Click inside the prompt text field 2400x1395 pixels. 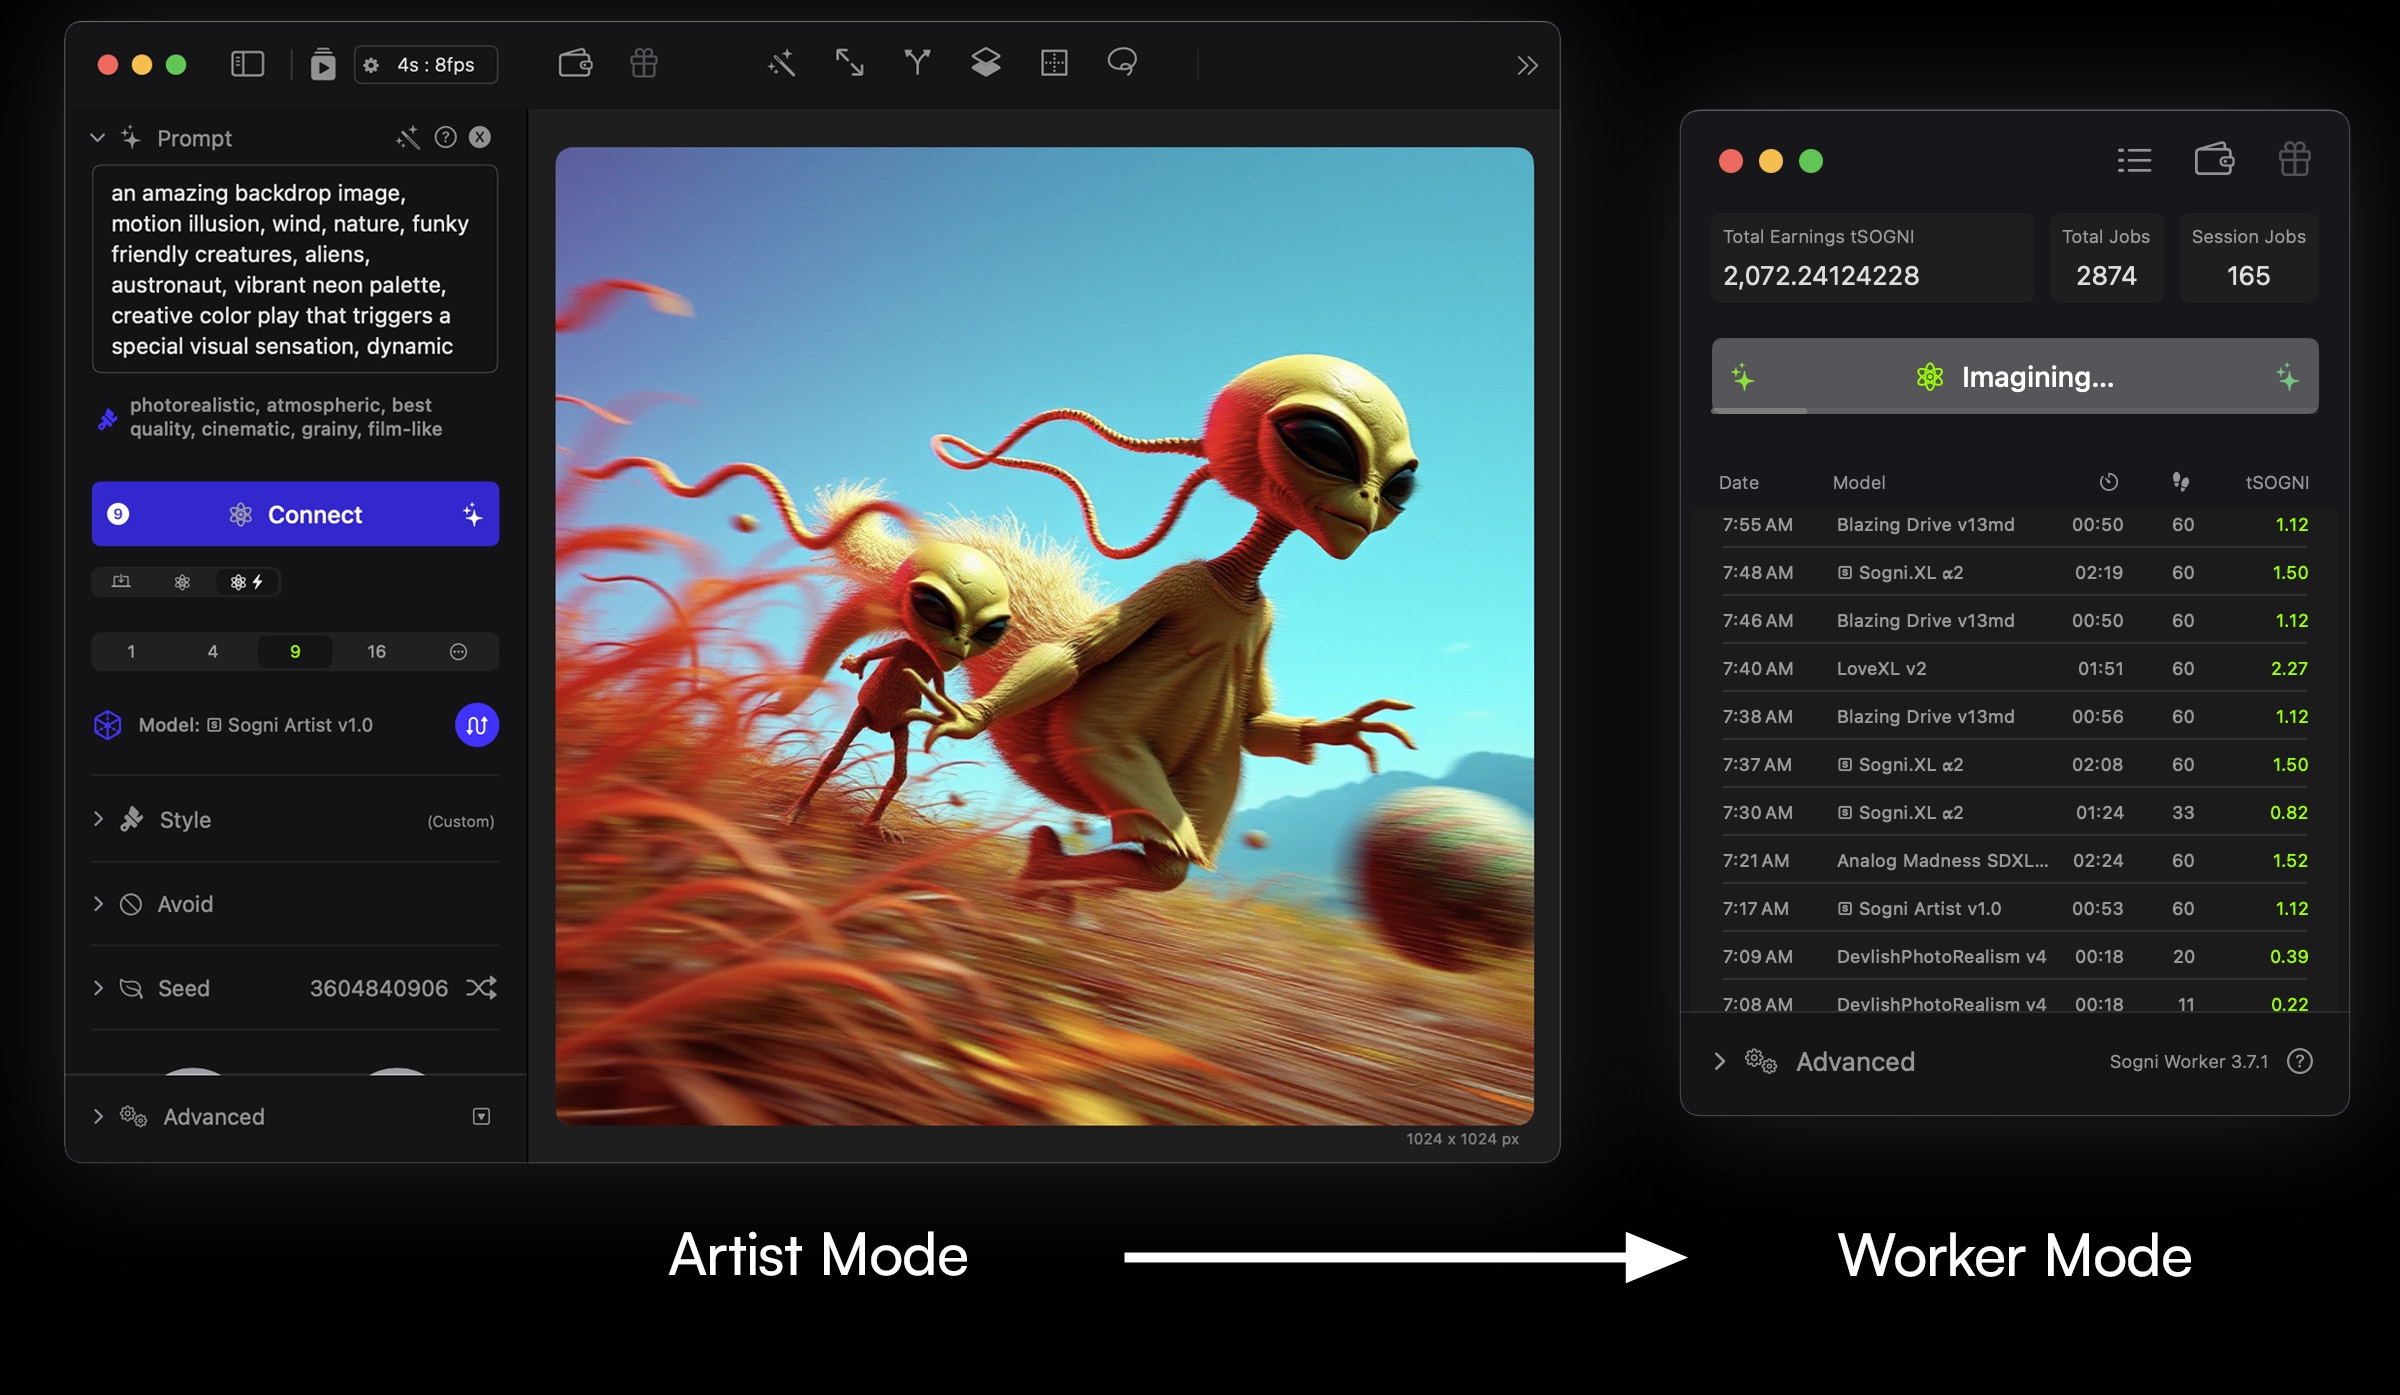pos(295,270)
